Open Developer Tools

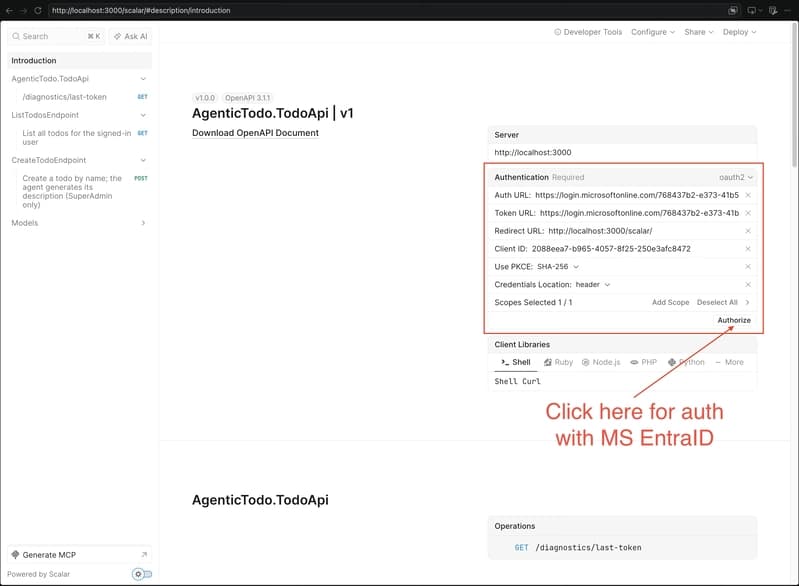tap(588, 32)
